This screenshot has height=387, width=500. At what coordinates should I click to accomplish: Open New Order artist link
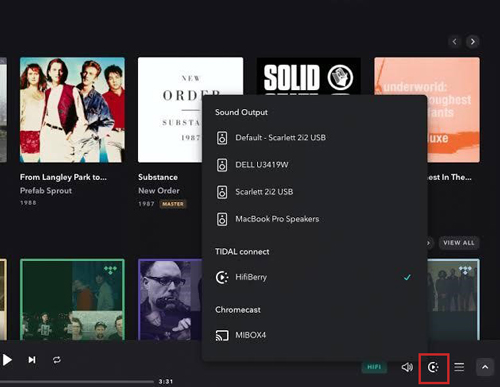[159, 191]
